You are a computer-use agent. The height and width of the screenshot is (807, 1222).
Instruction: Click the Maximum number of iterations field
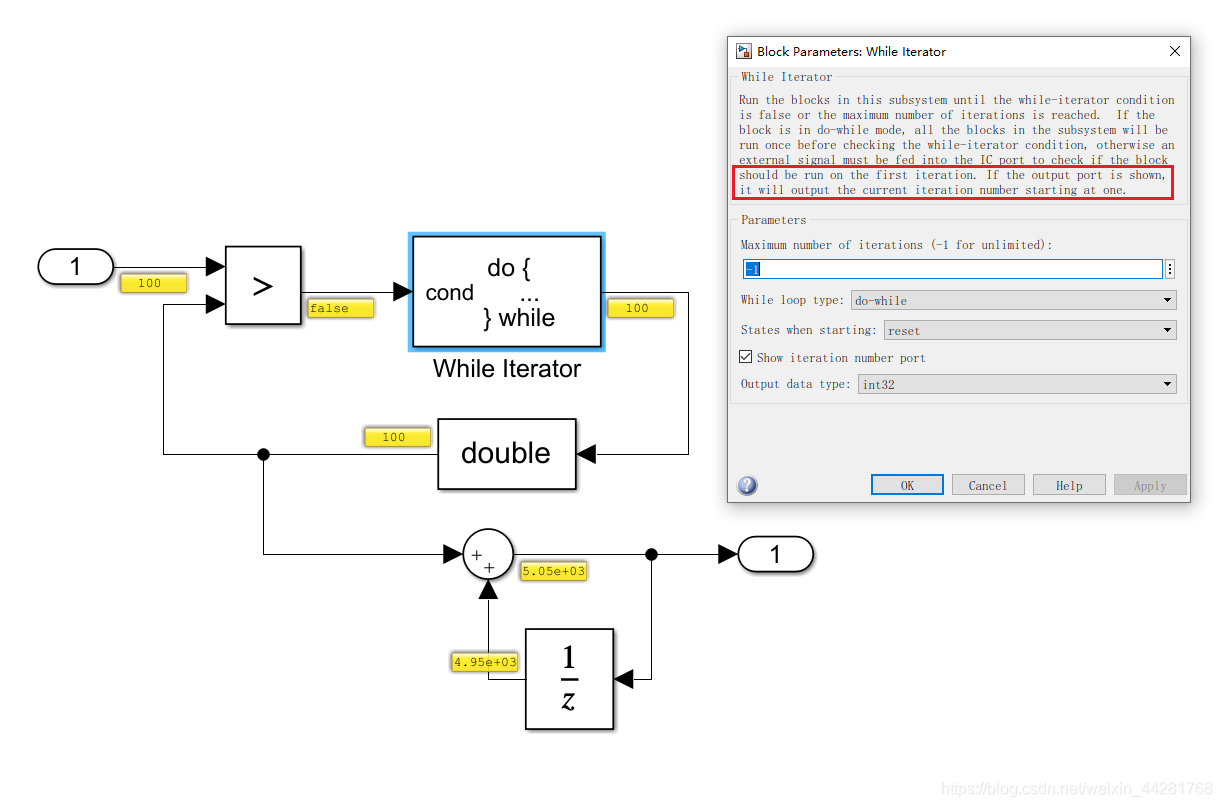click(x=950, y=268)
